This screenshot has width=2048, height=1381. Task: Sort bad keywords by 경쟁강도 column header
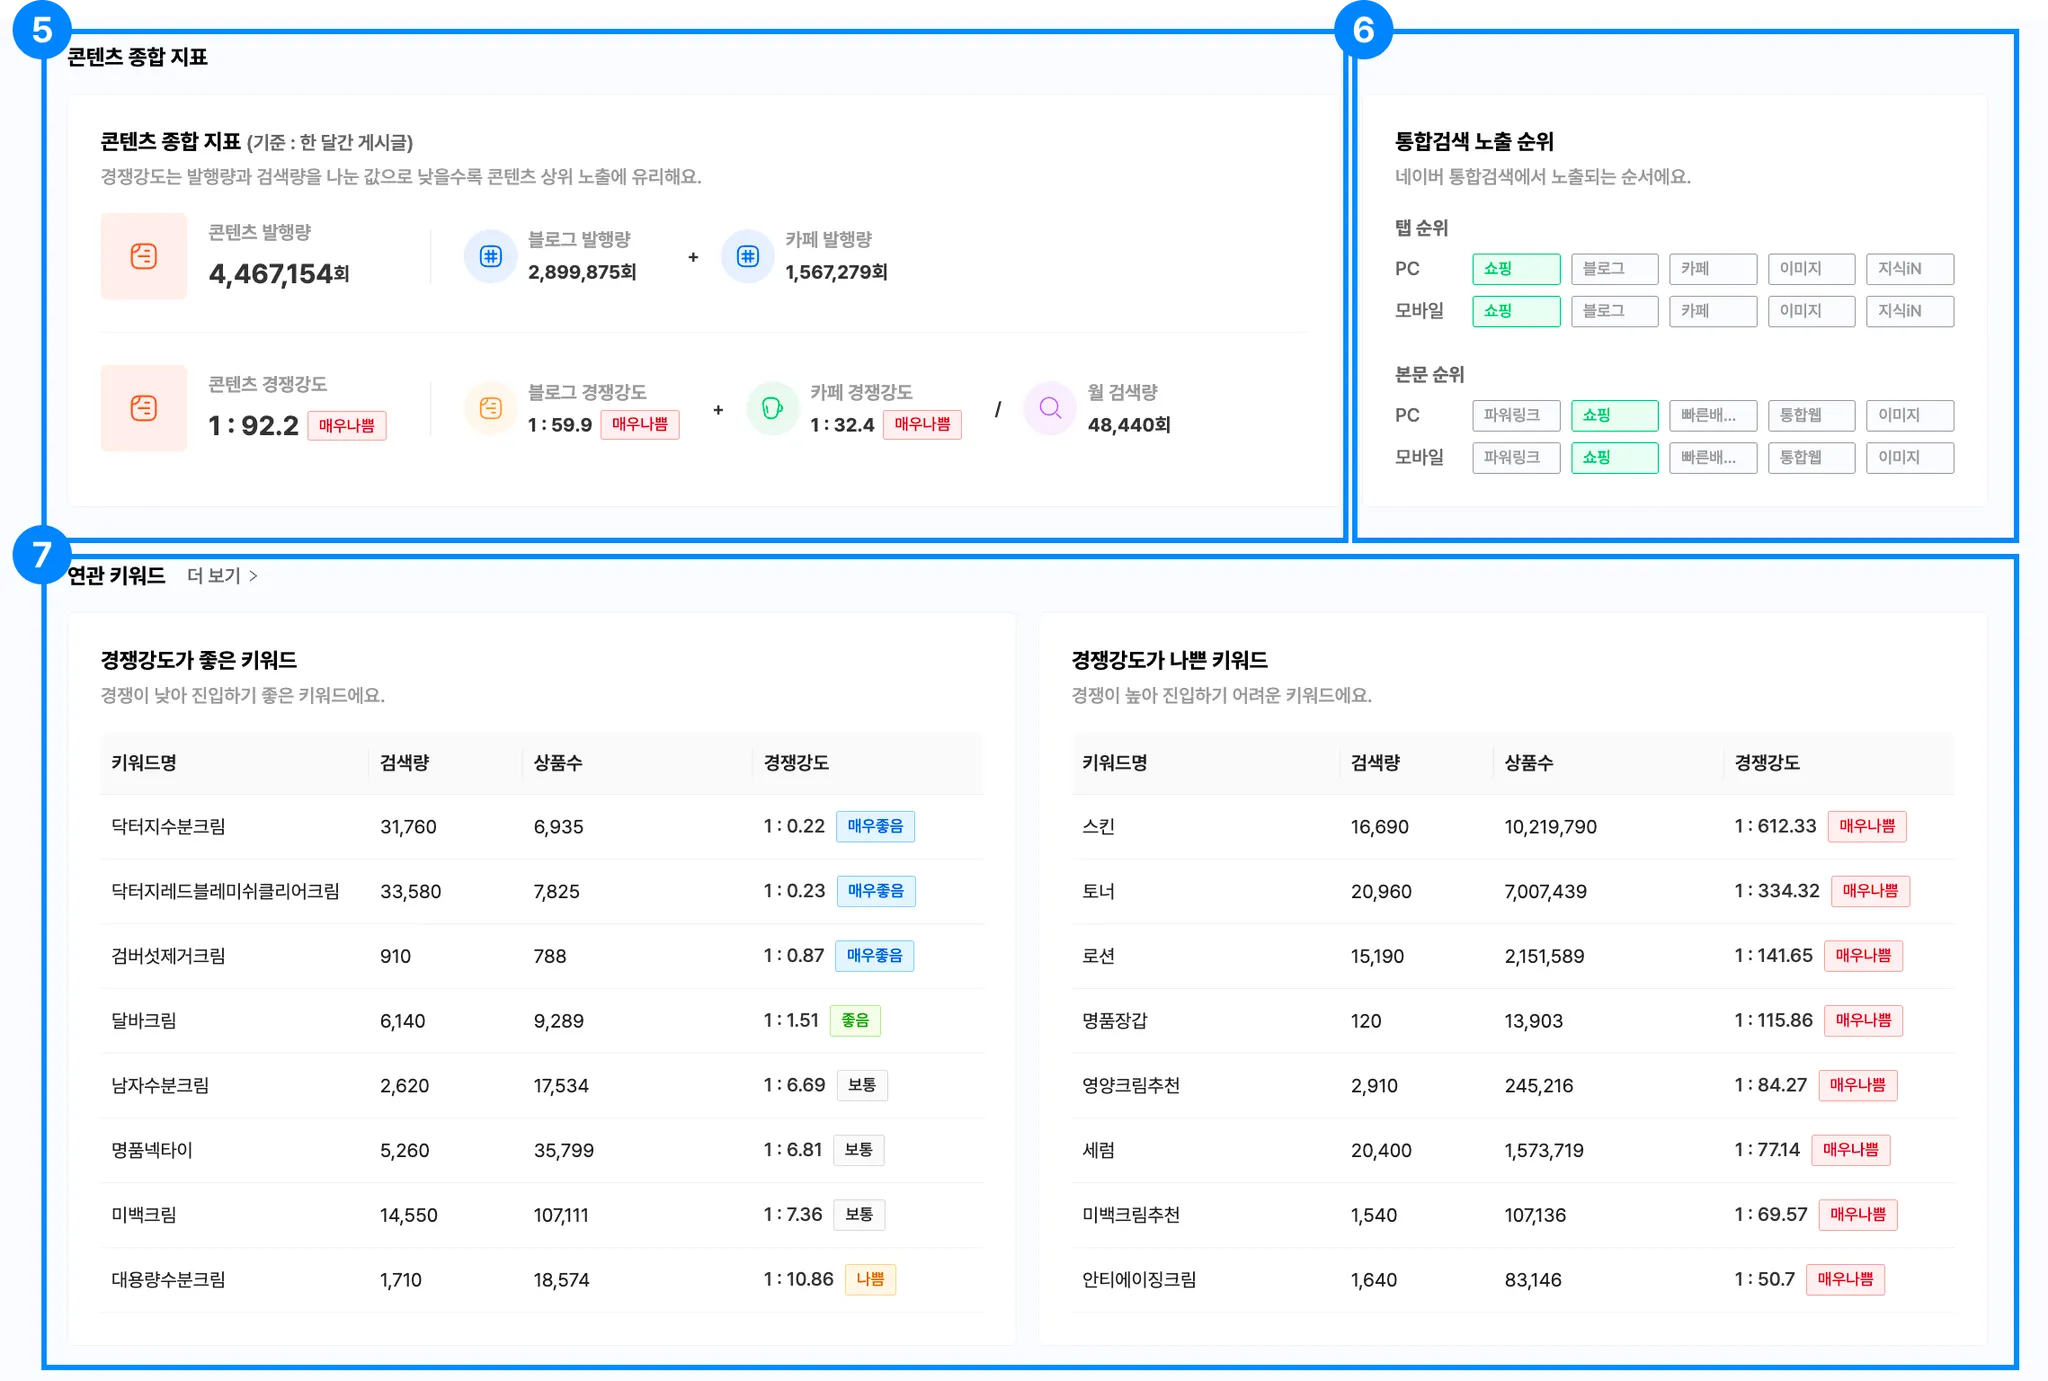[1767, 763]
